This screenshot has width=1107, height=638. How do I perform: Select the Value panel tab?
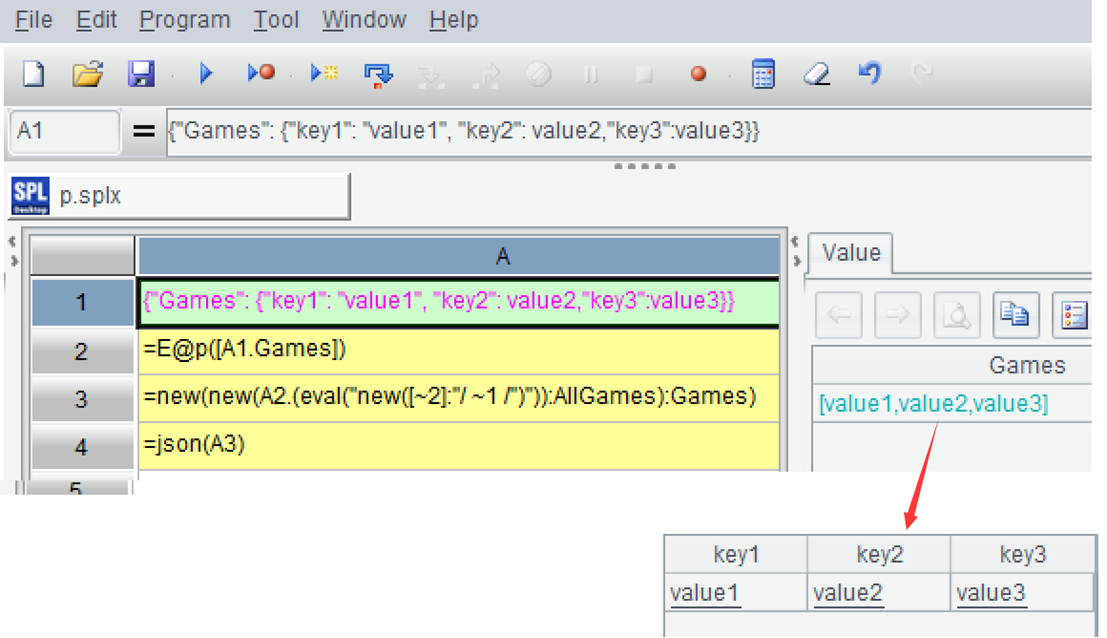click(x=850, y=253)
